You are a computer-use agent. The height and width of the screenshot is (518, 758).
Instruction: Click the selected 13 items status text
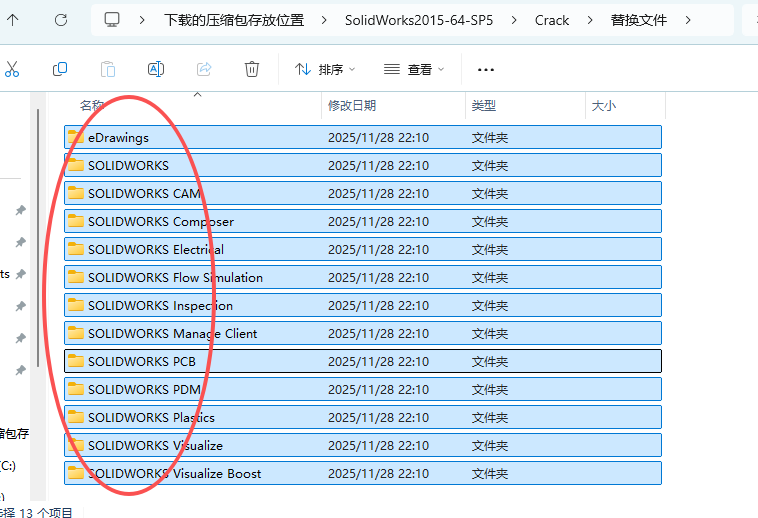36,512
